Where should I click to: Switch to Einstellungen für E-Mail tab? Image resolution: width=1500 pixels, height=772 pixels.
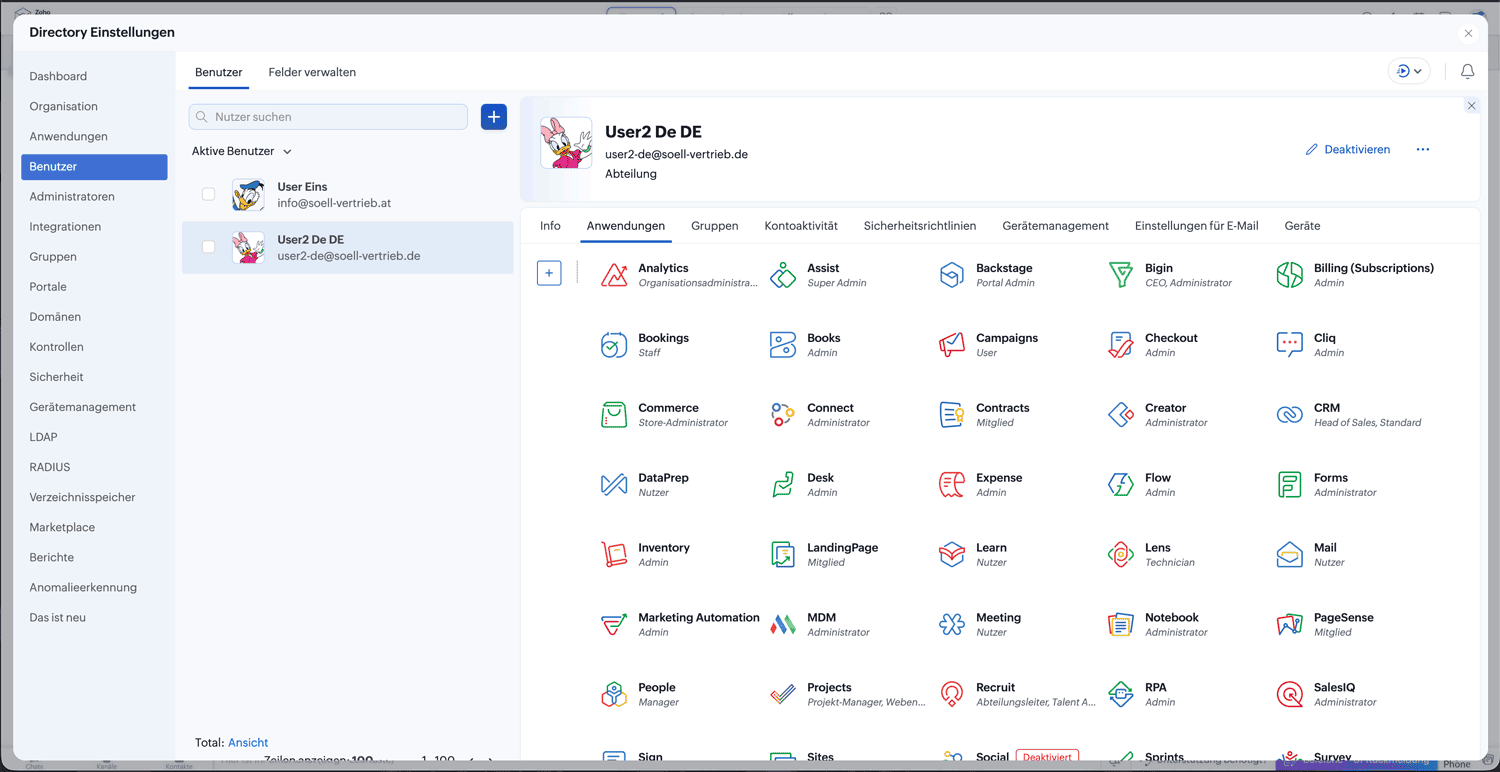click(x=1196, y=226)
